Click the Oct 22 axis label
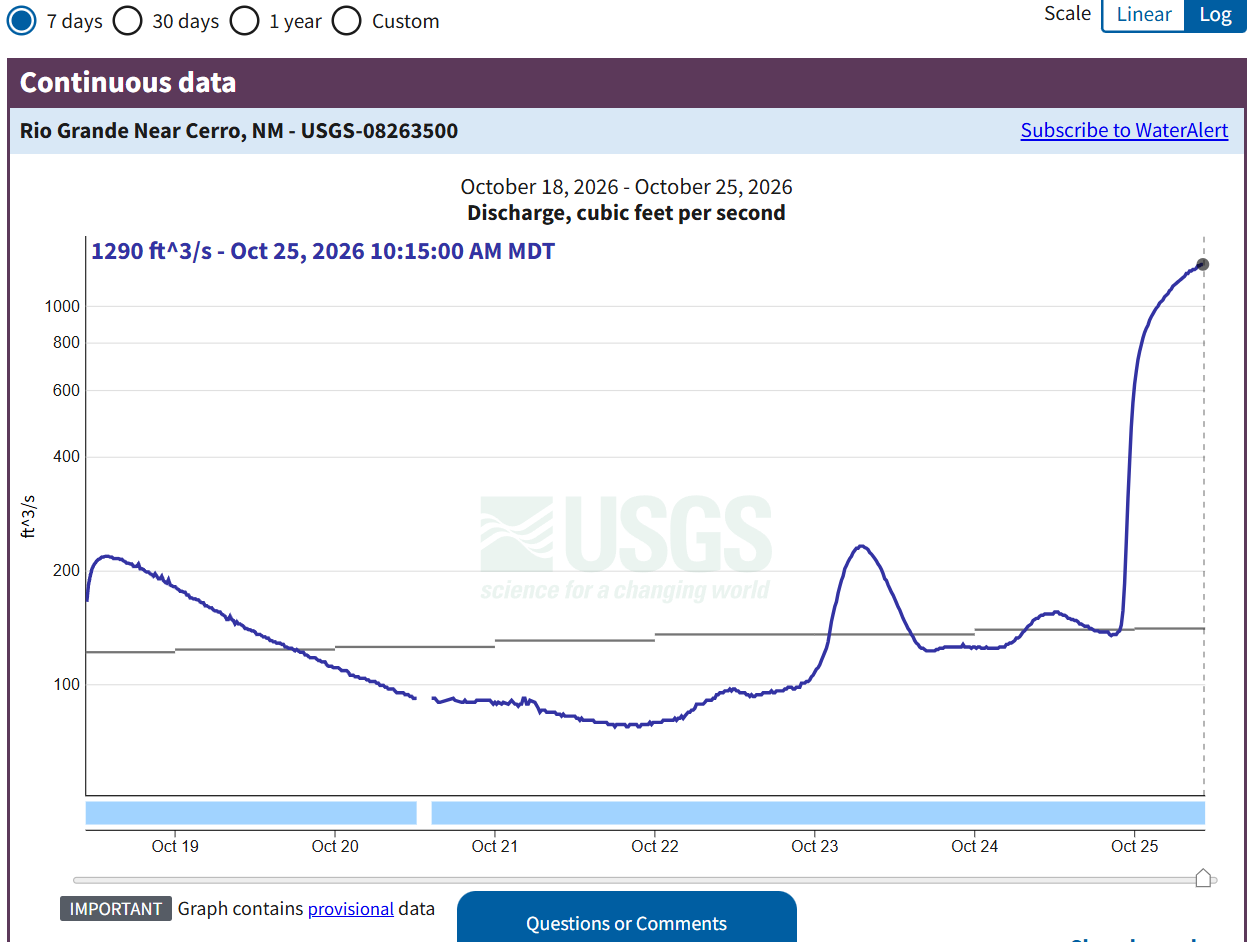Screen dimensions: 1257x942 tap(655, 846)
